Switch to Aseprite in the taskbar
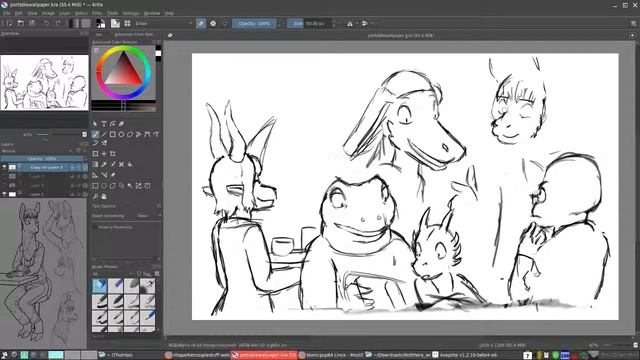The width and height of the screenshot is (640, 360). point(464,355)
